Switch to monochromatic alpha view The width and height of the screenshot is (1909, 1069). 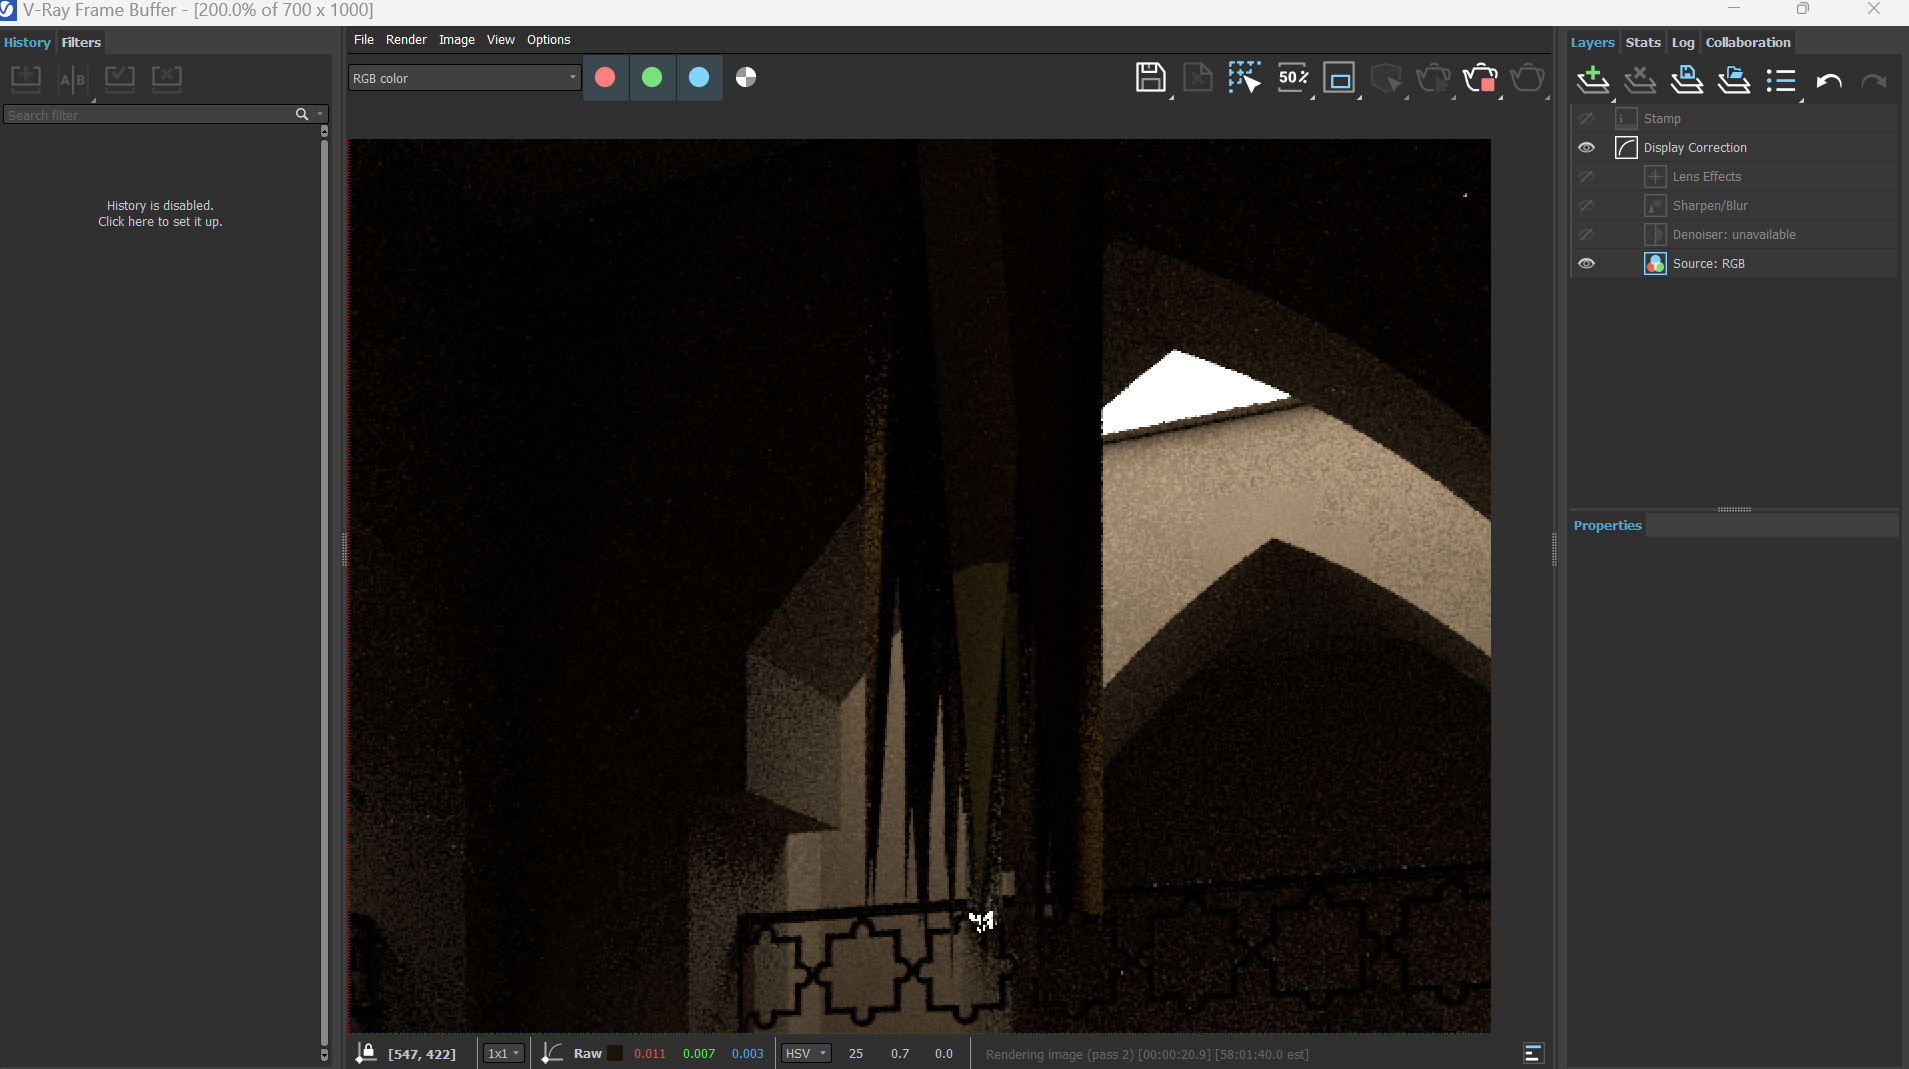pos(746,78)
